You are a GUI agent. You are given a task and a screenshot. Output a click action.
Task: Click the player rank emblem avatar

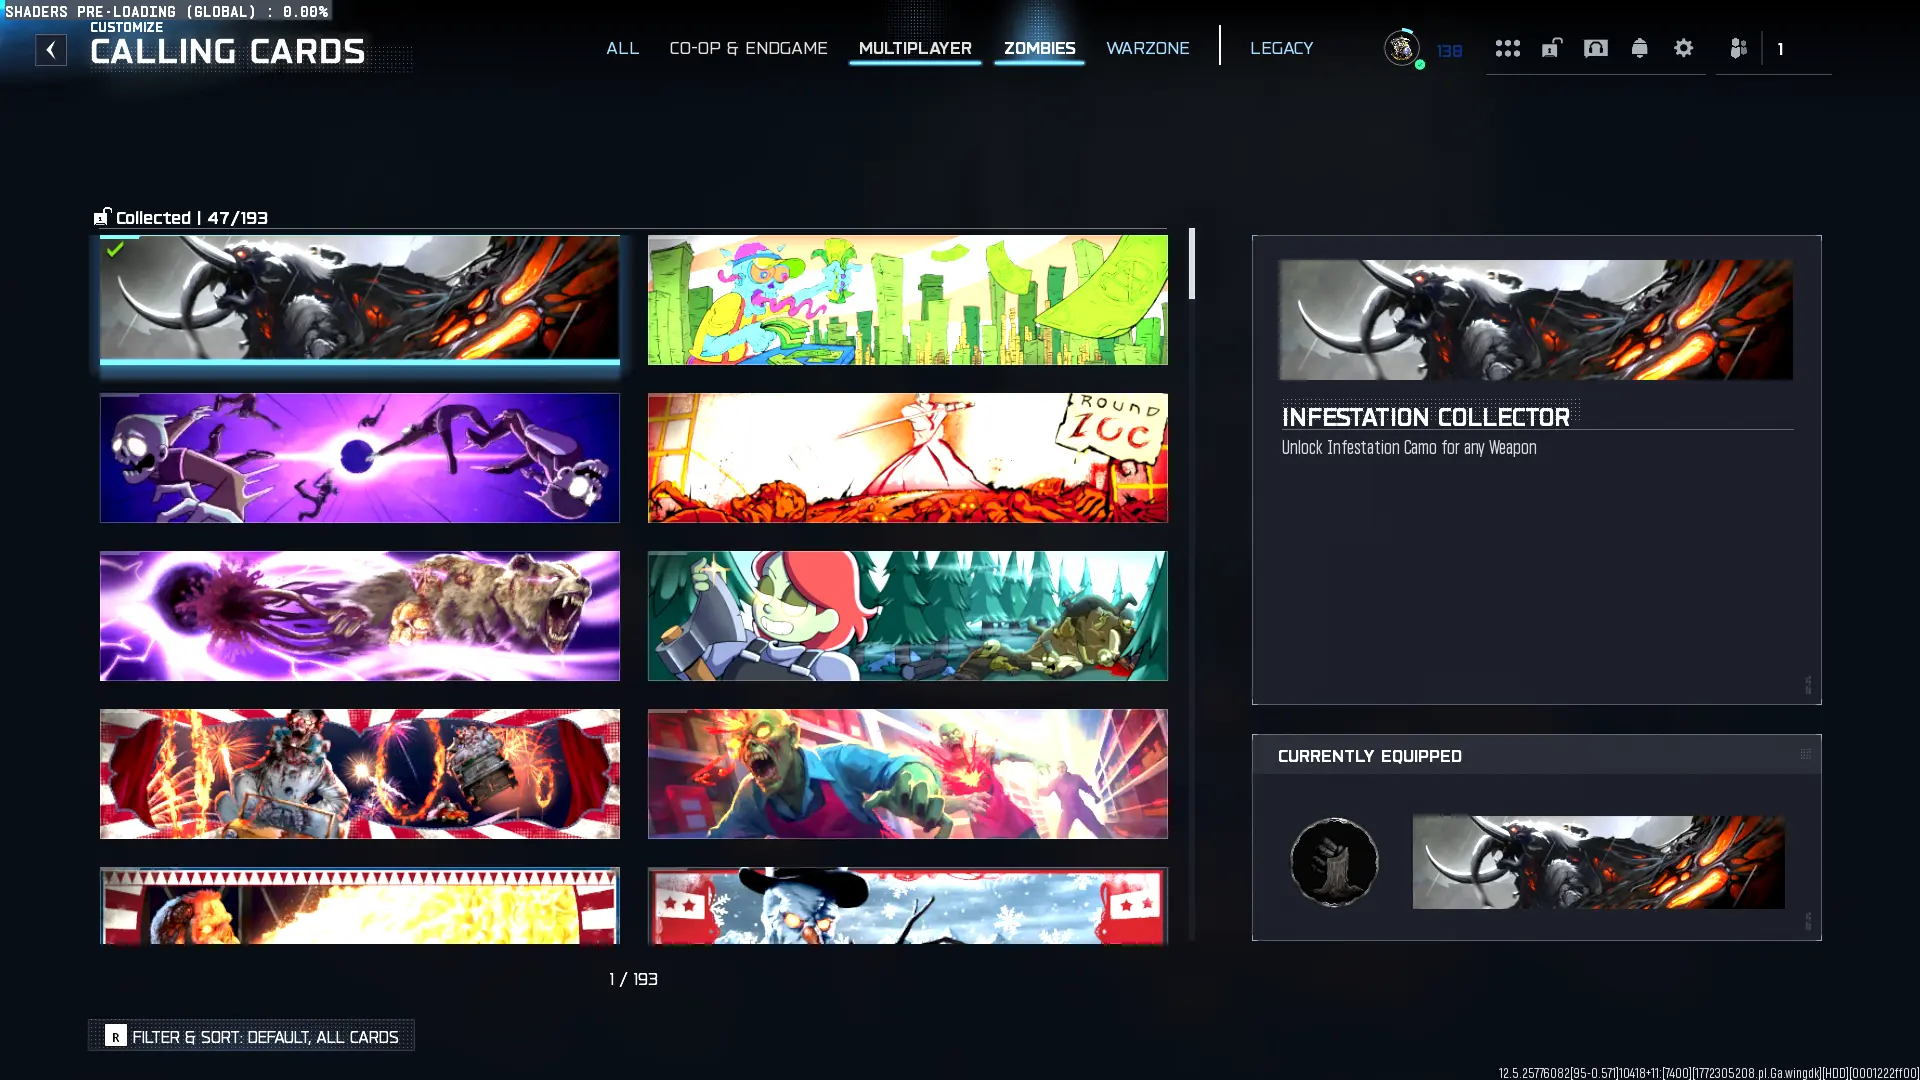[x=1402, y=48]
